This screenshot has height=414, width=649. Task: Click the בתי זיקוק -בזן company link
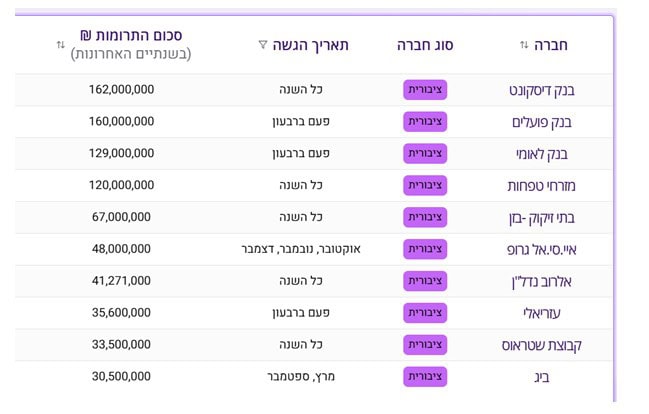[x=538, y=218]
